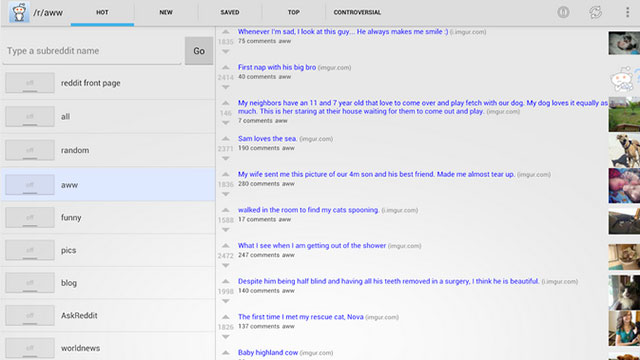Downvote the neighbors play fetch post
Viewport: 640px width, 360px height.
click(x=226, y=122)
